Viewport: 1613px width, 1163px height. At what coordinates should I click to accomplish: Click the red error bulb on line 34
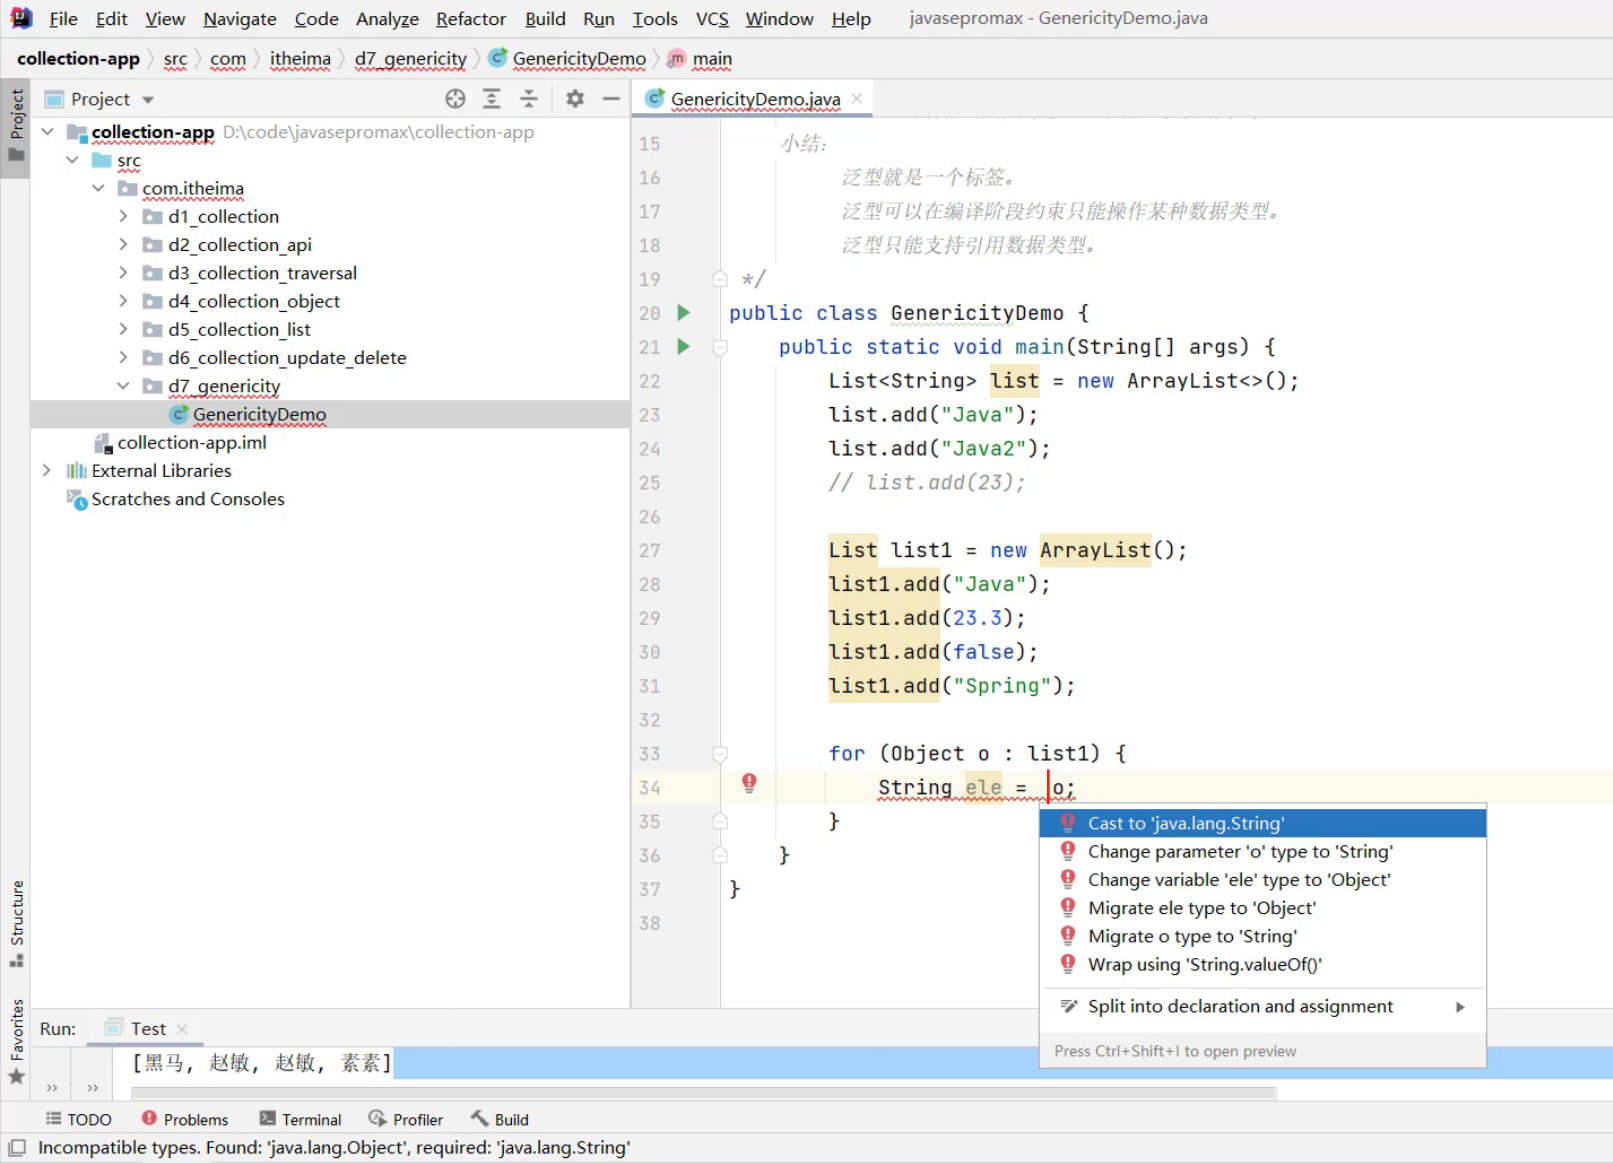tap(749, 783)
